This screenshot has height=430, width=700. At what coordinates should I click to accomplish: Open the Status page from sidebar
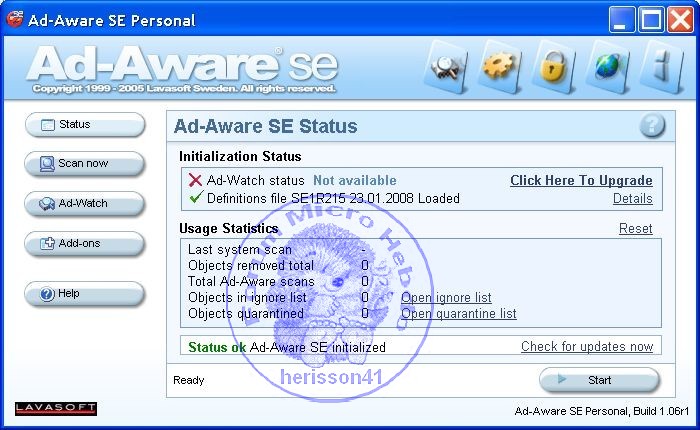click(x=85, y=125)
